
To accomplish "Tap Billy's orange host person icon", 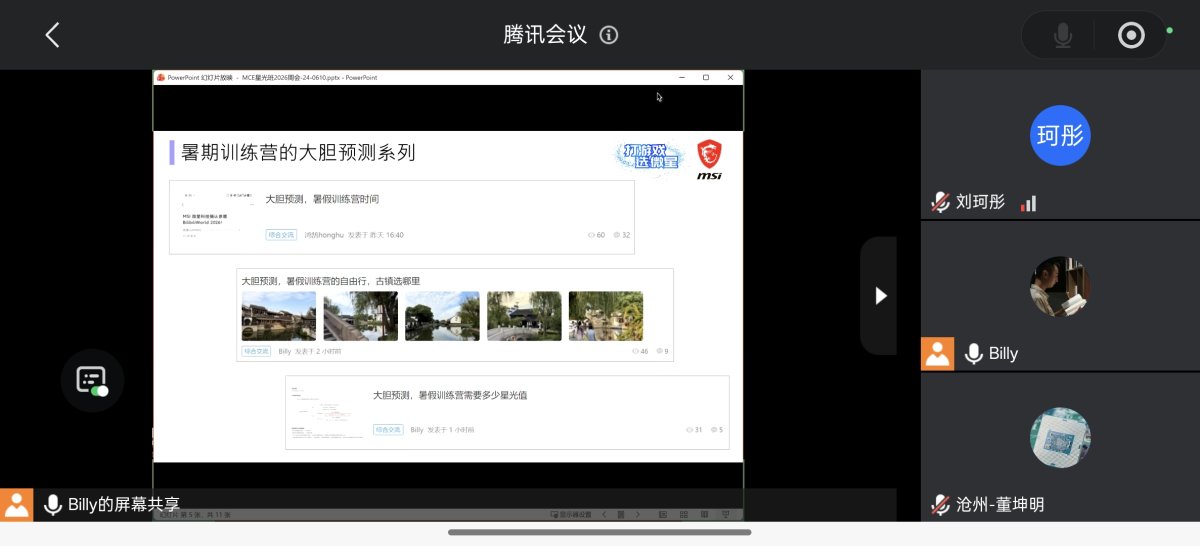I will (937, 353).
